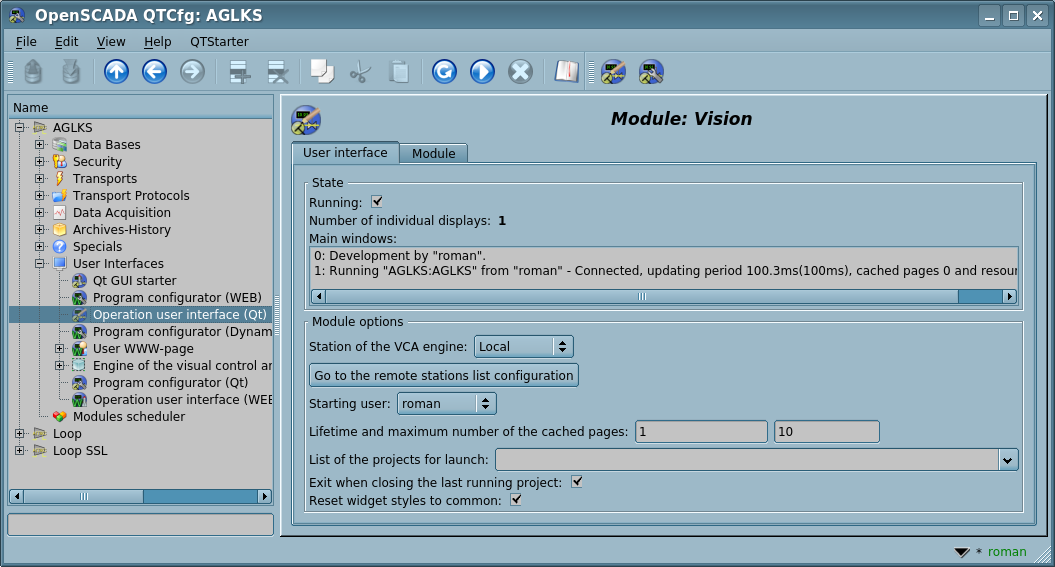This screenshot has height=567, width=1055.
Task: Navigate back with the Back arrow icon
Action: [x=154, y=71]
